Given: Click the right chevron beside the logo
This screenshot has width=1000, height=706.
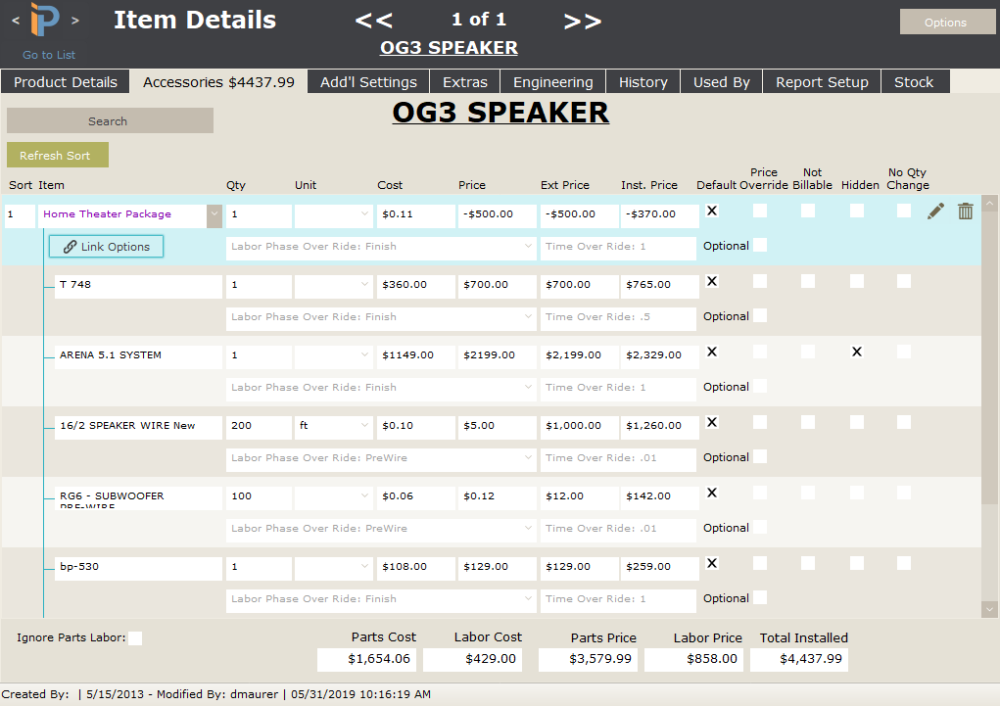Looking at the screenshot, I should pos(76,20).
